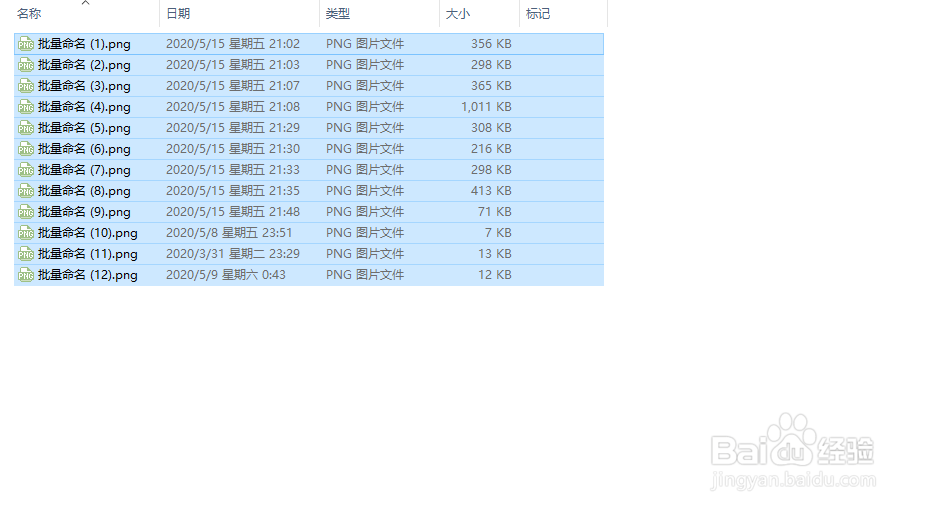Viewport: 927px width, 512px height.
Task: Select file name 批量命名 (11).png
Action: pyautogui.click(x=87, y=254)
